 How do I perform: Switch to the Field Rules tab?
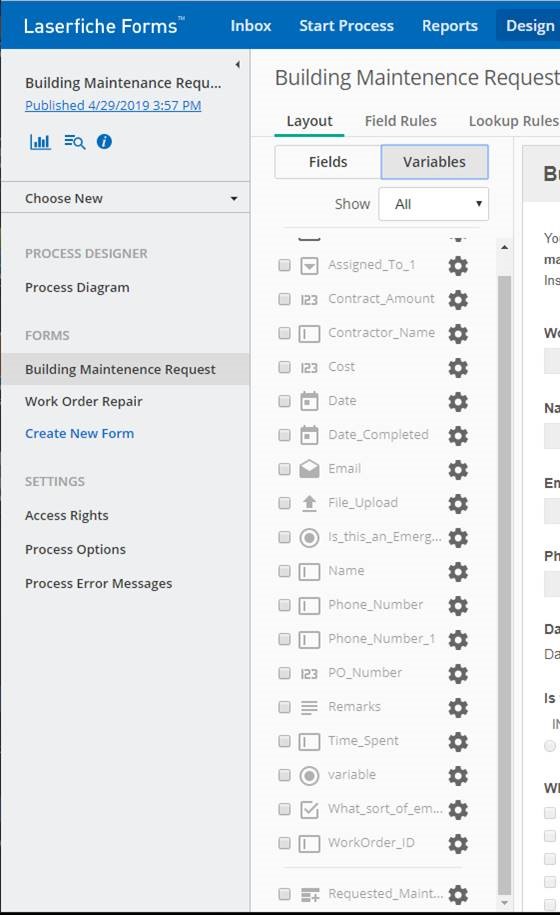(x=400, y=121)
